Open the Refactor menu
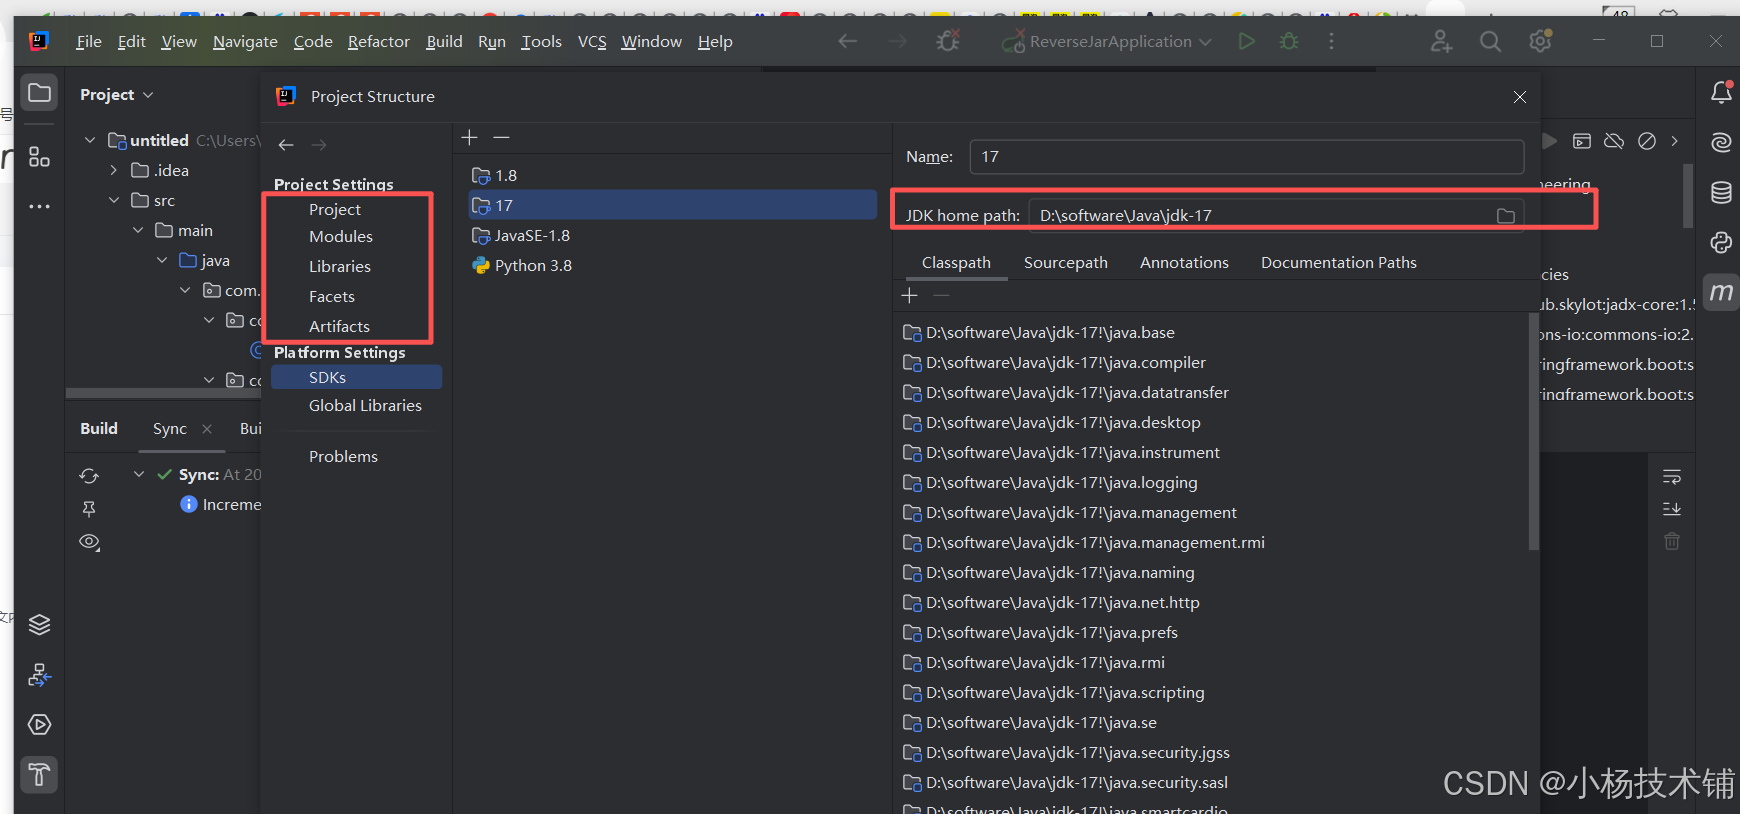Image resolution: width=1740 pixels, height=814 pixels. 379,41
